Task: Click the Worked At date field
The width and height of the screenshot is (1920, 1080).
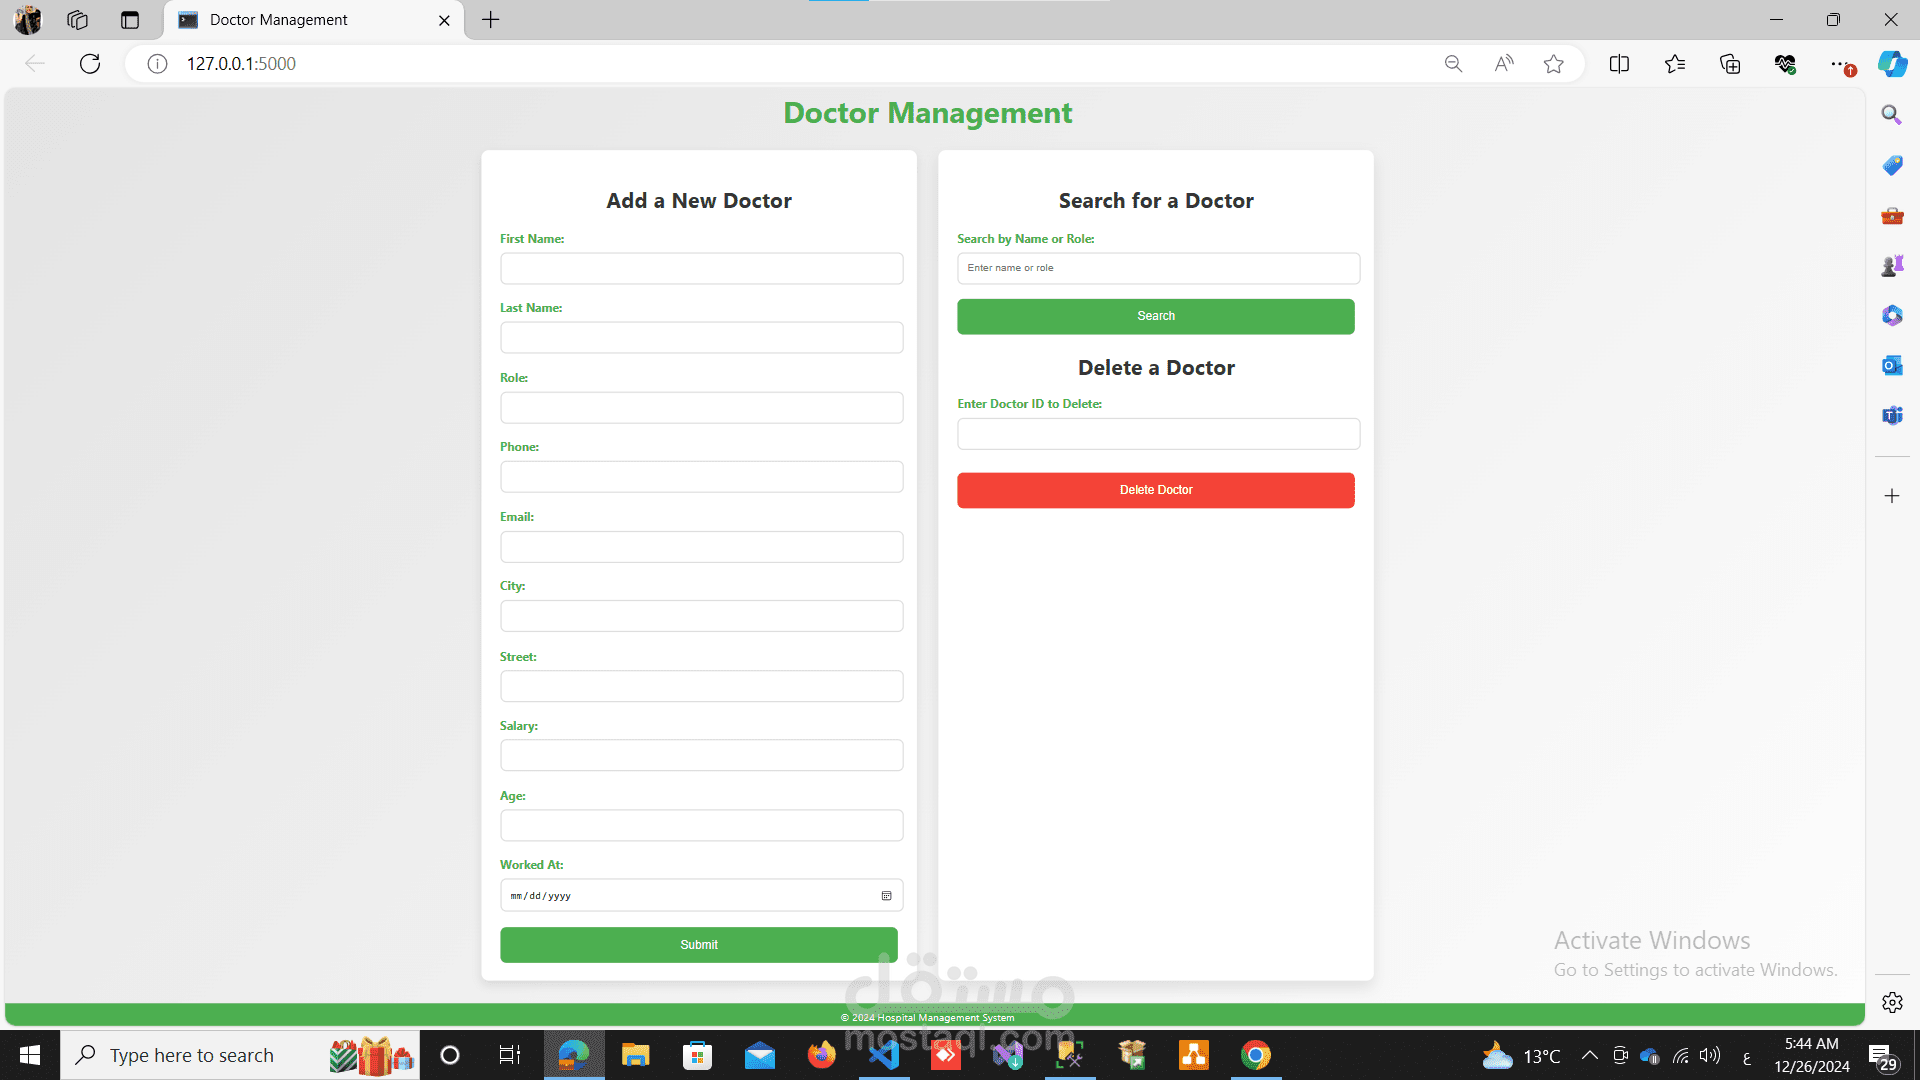Action: (x=702, y=895)
